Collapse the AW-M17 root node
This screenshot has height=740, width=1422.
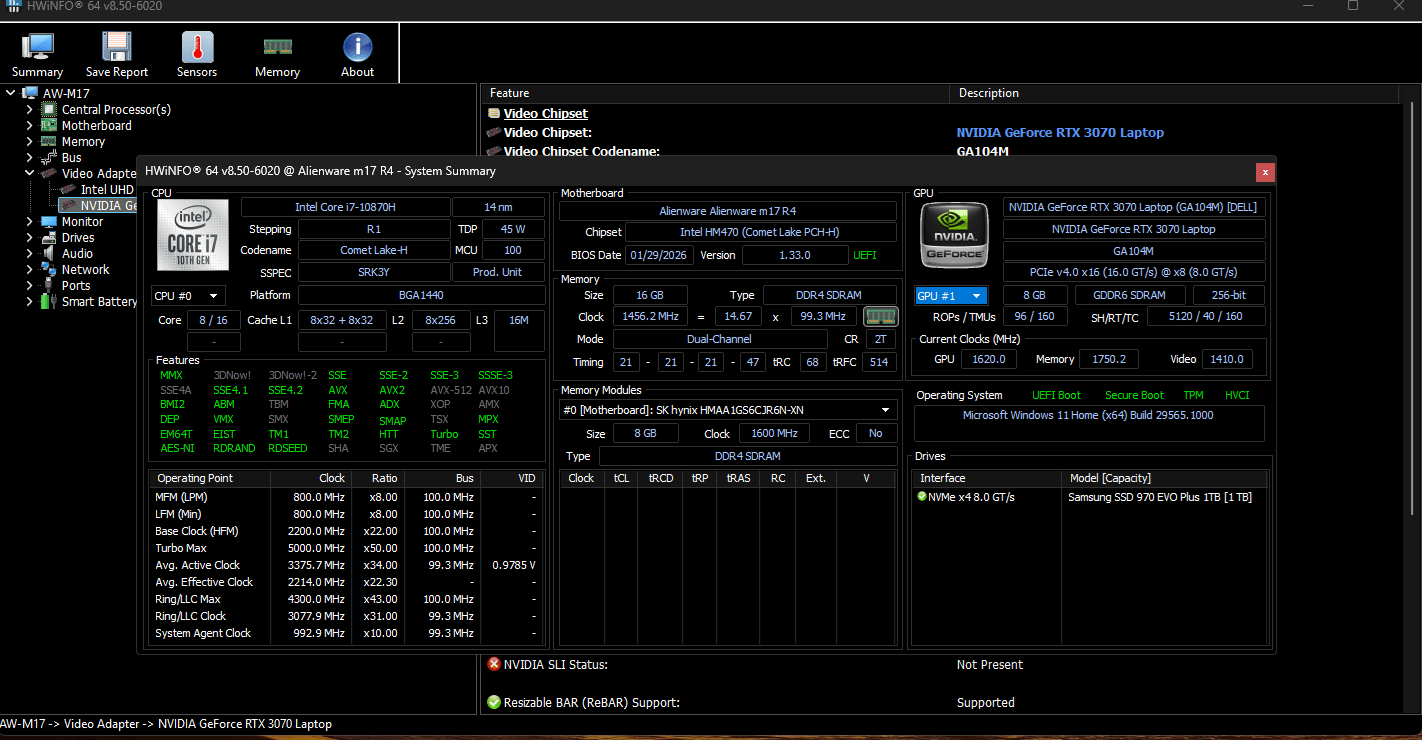(x=11, y=94)
